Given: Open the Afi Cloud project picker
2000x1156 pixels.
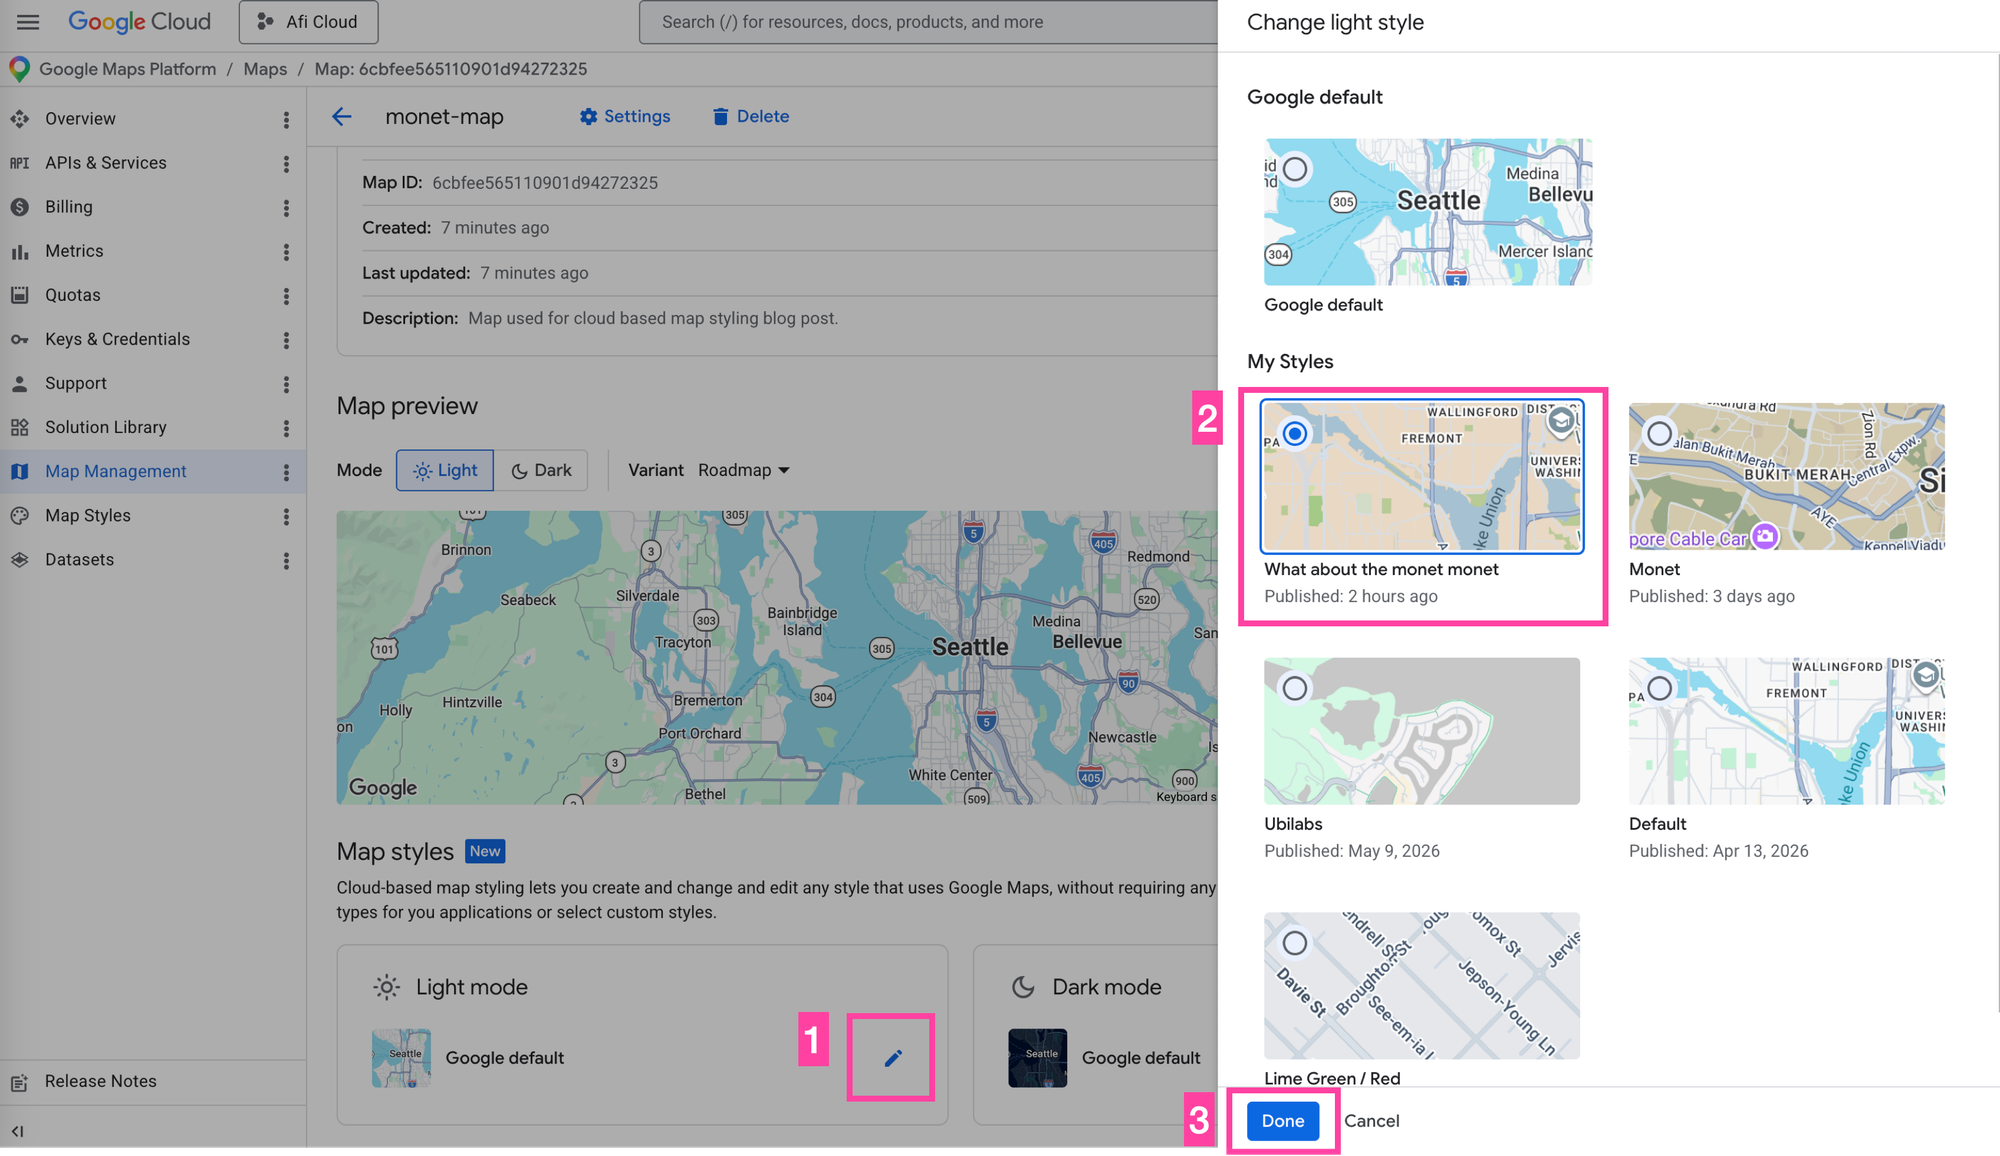Looking at the screenshot, I should coord(308,22).
